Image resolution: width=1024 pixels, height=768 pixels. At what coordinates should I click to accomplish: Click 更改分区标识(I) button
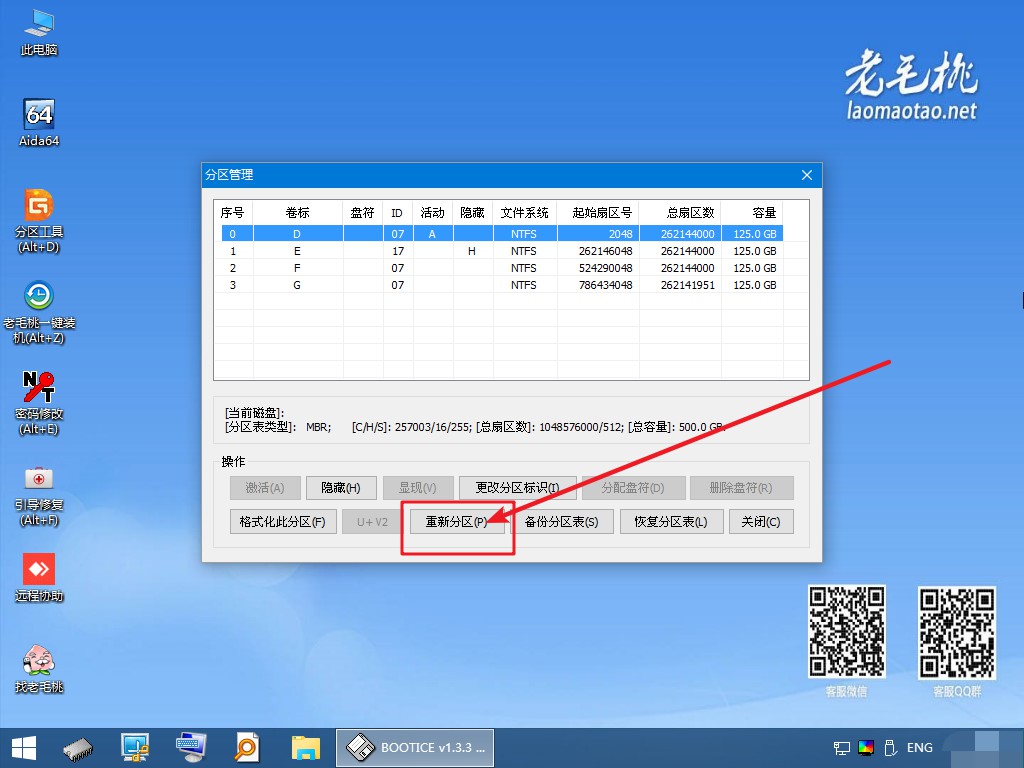pos(517,488)
